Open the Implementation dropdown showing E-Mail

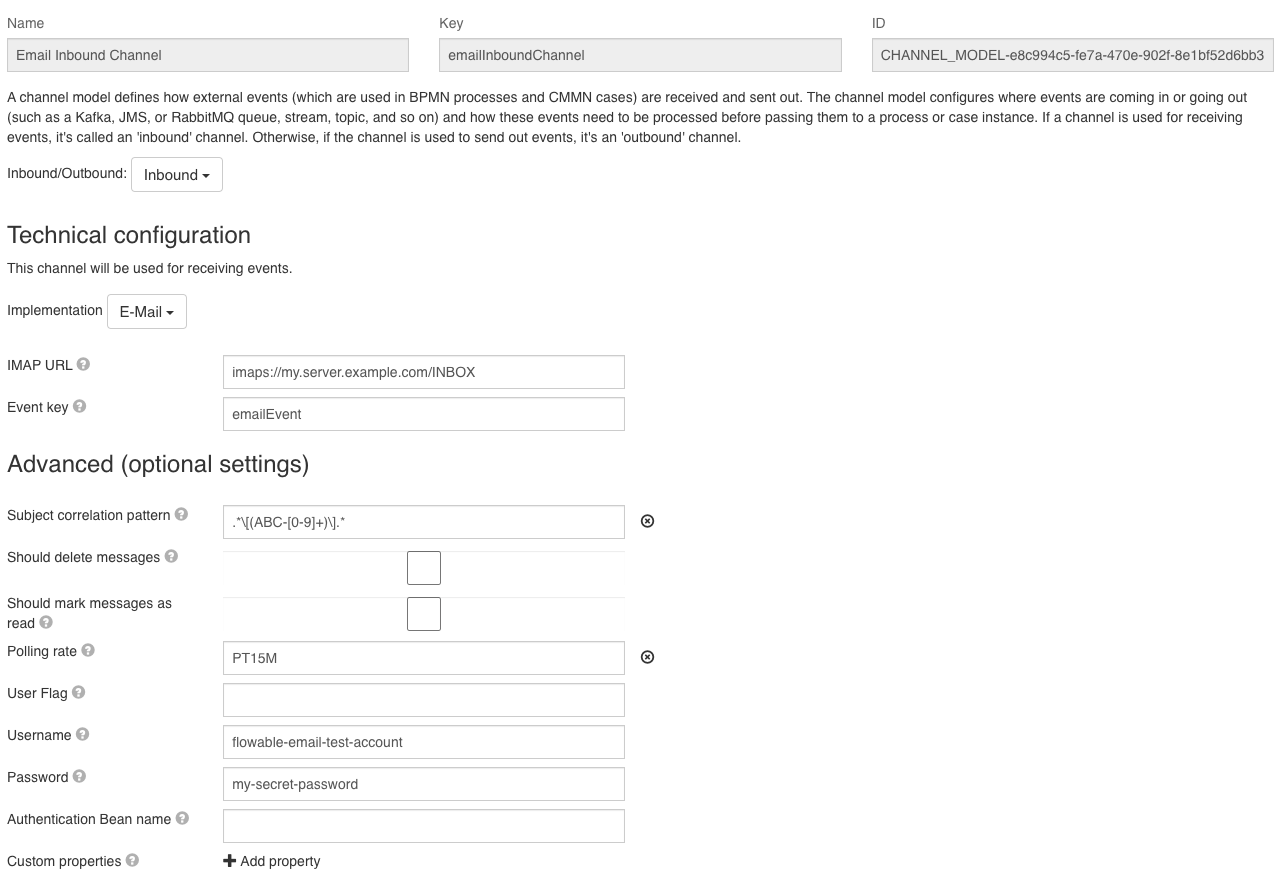146,311
